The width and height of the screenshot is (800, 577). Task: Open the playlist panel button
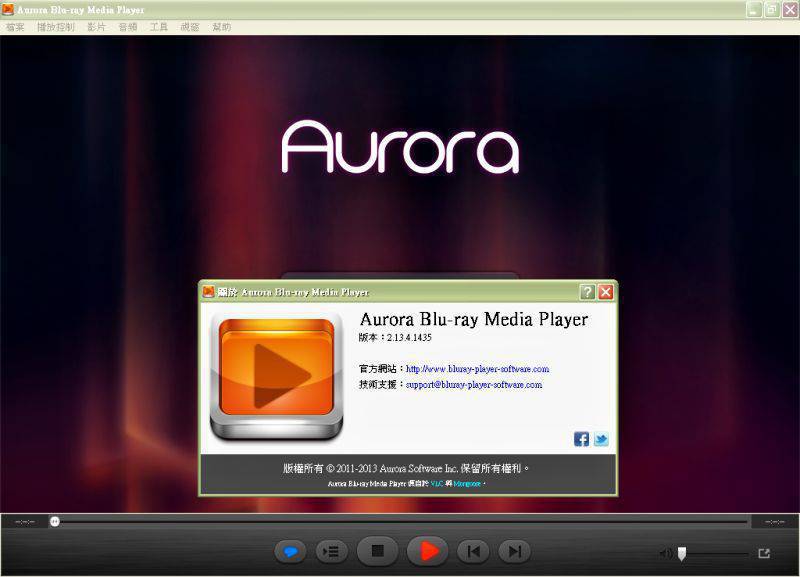(x=332, y=551)
